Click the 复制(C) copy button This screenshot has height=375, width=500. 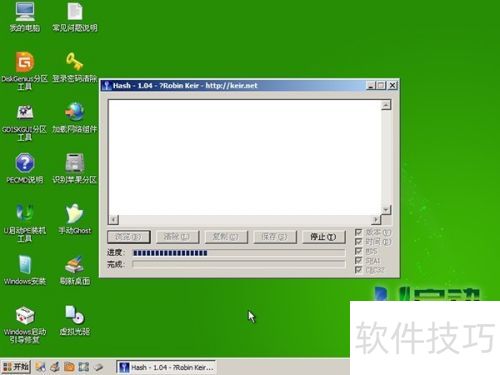226,237
